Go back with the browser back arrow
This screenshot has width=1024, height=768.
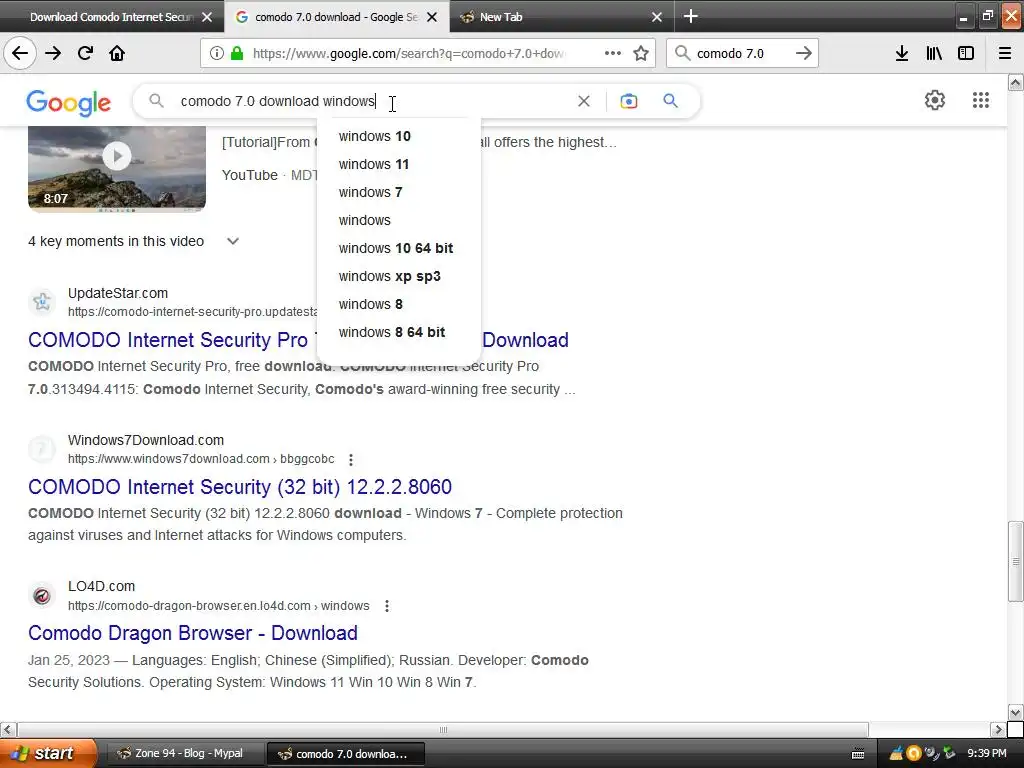click(20, 53)
